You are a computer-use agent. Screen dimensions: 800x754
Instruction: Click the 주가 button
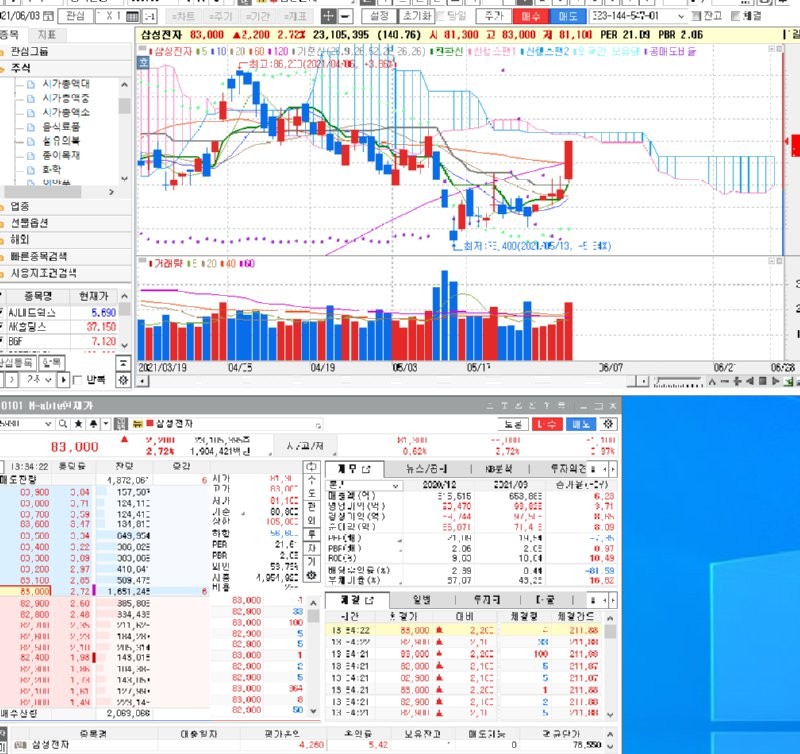[493, 16]
